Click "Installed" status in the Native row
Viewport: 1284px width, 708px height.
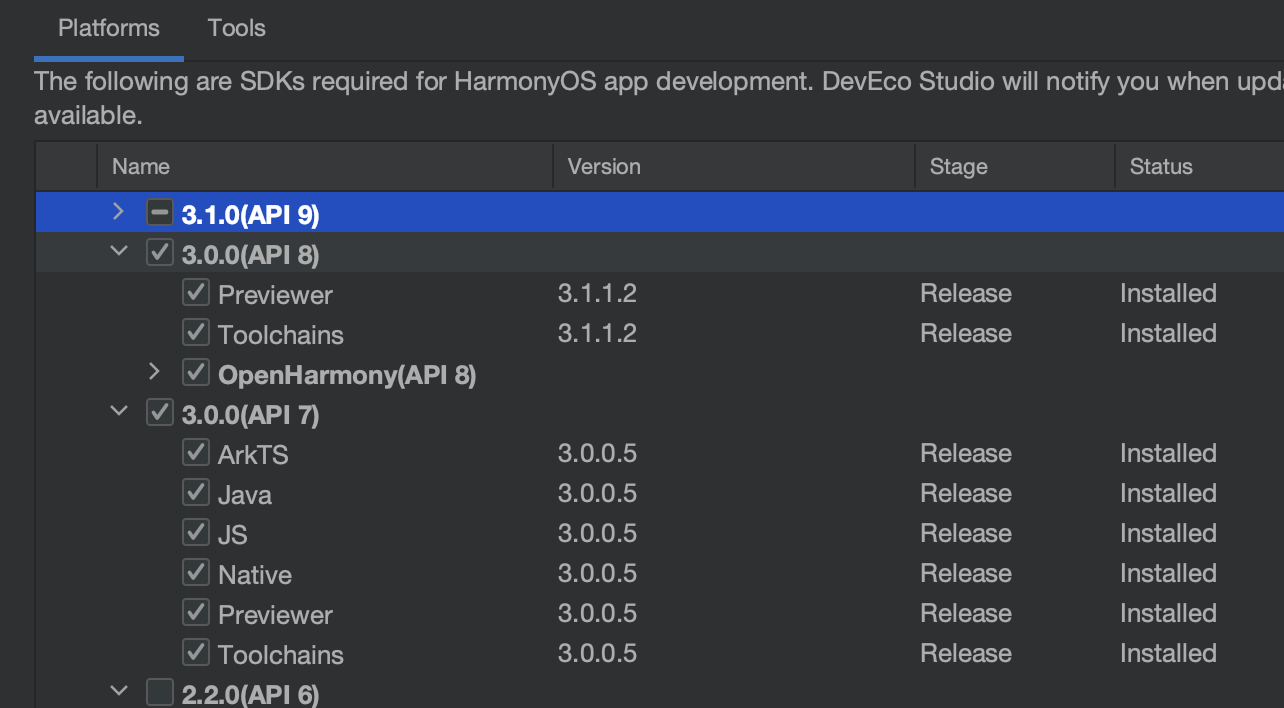click(1168, 573)
